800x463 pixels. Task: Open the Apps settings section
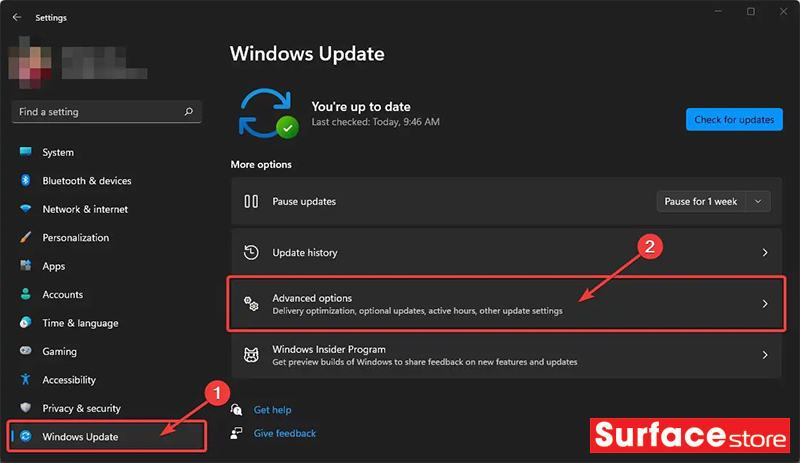[x=106, y=266]
